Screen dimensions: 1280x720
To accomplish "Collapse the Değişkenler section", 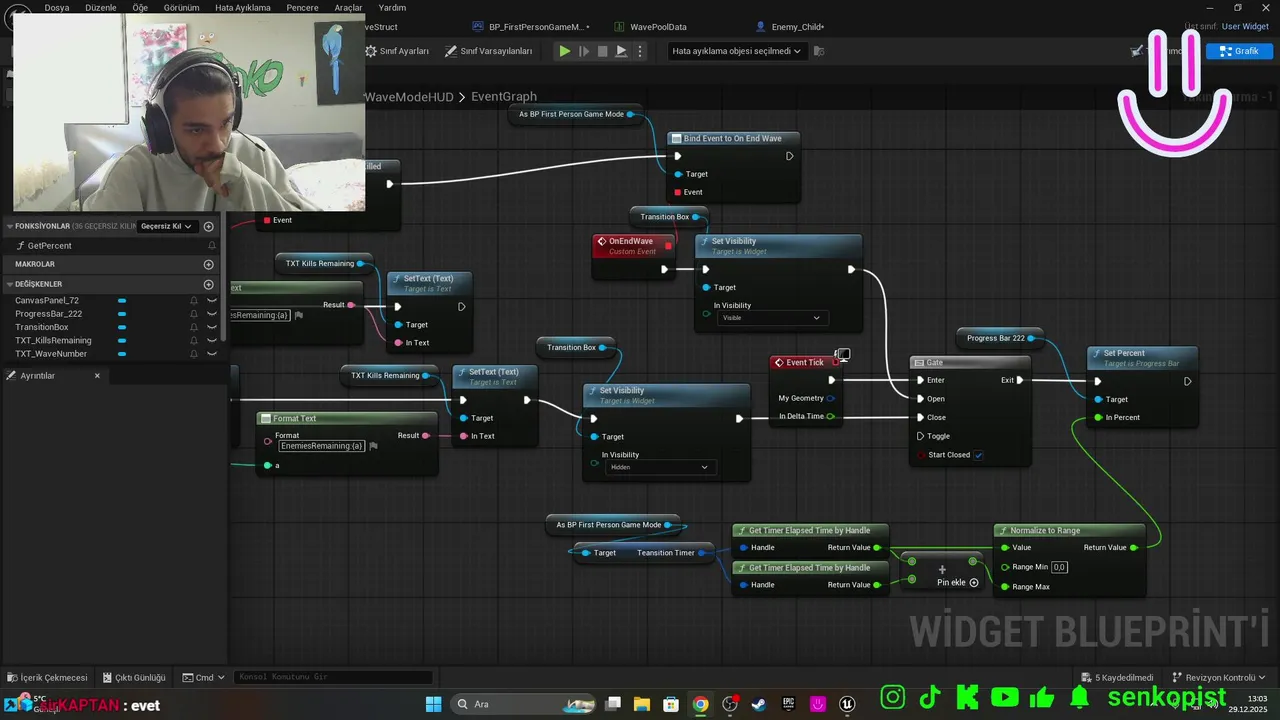I will point(9,284).
